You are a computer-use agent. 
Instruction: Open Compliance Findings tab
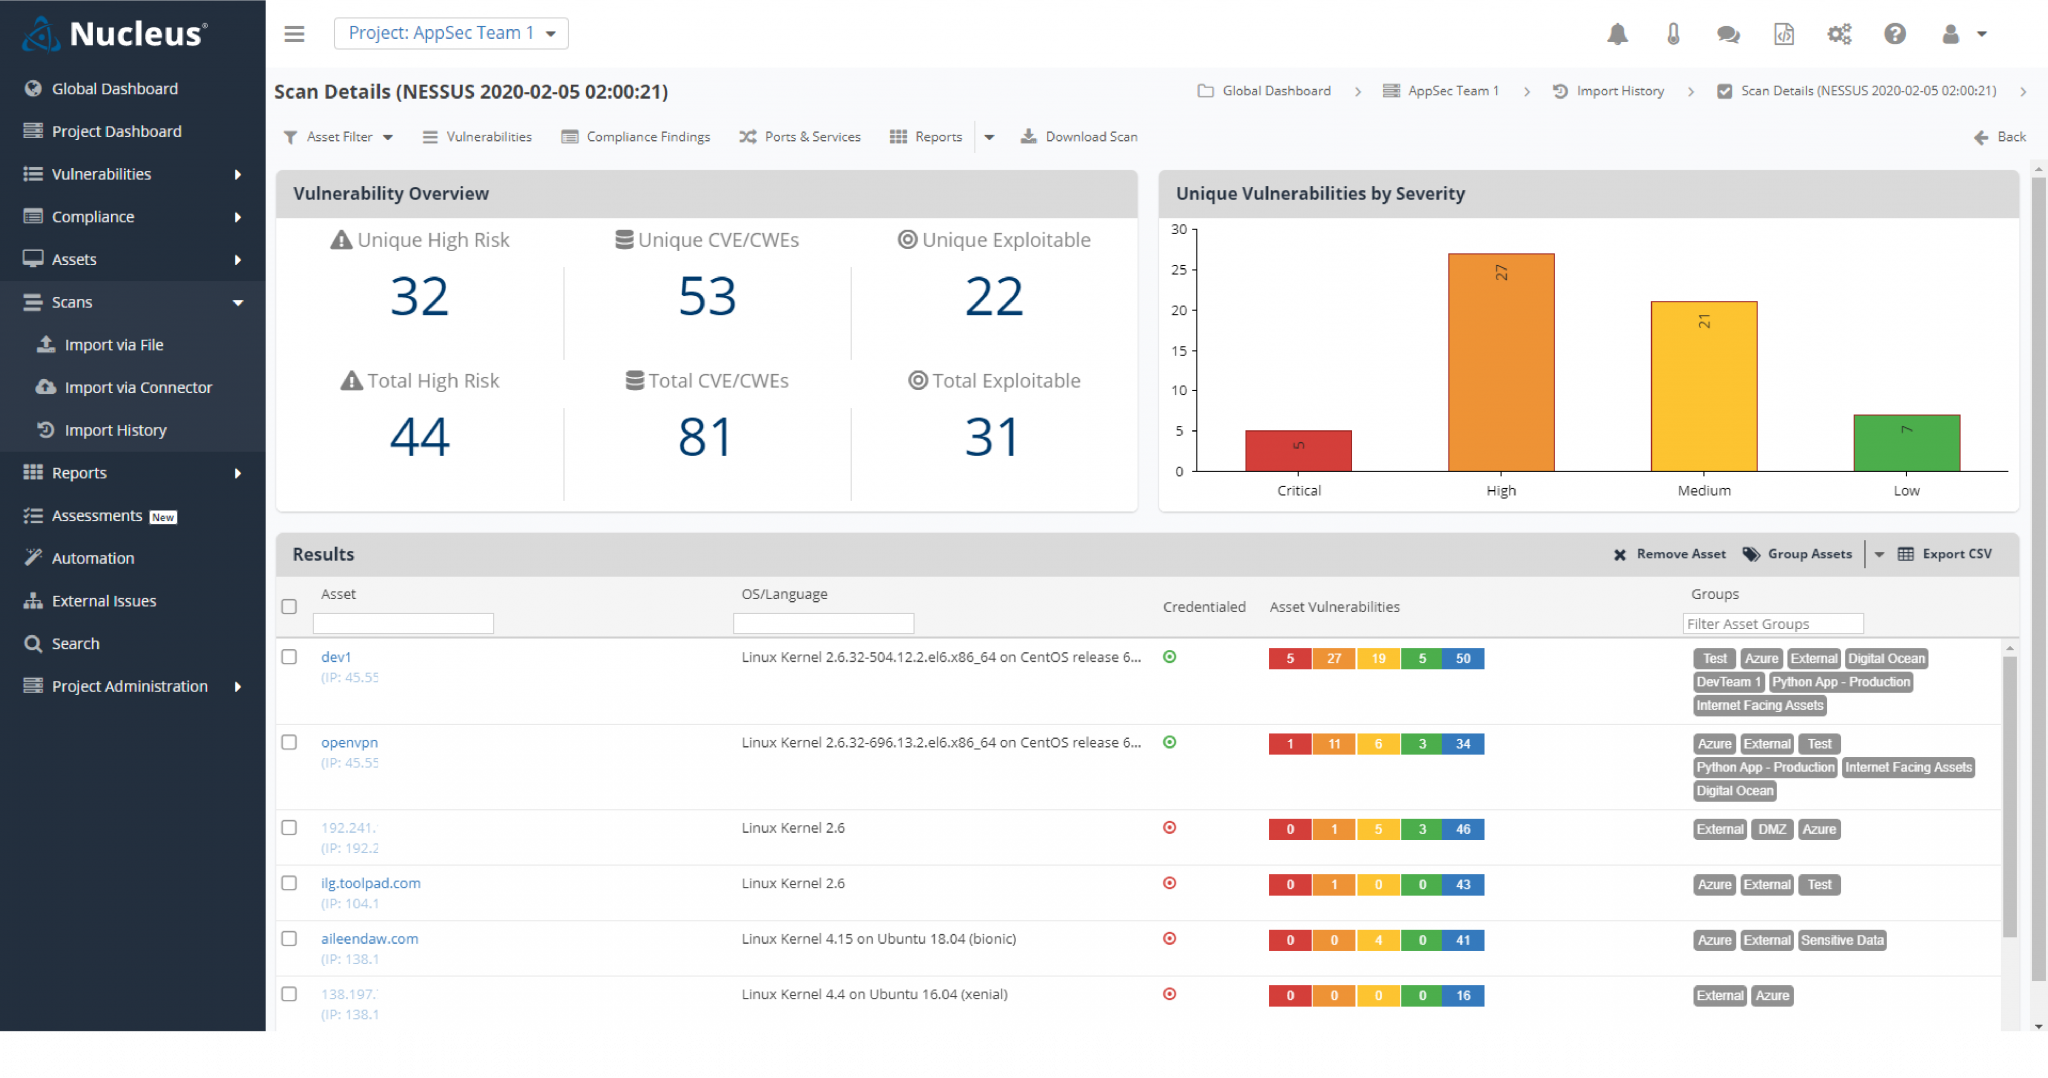[636, 137]
